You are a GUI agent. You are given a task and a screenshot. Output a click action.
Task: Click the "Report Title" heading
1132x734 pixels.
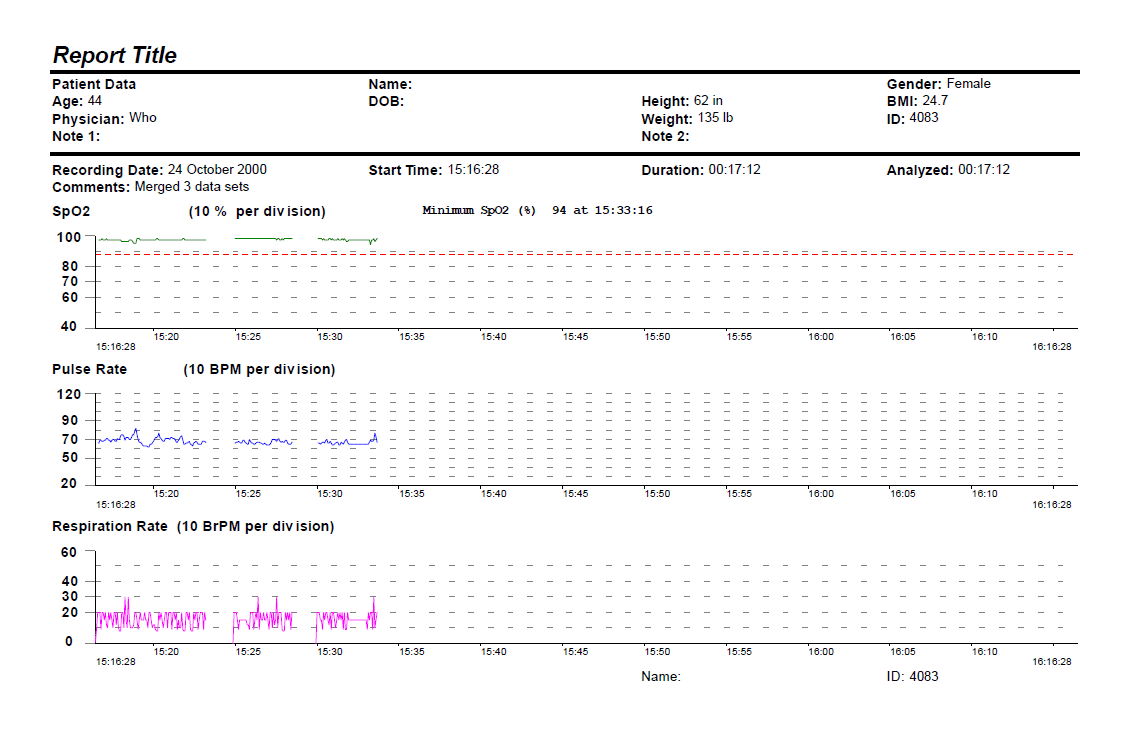point(115,55)
